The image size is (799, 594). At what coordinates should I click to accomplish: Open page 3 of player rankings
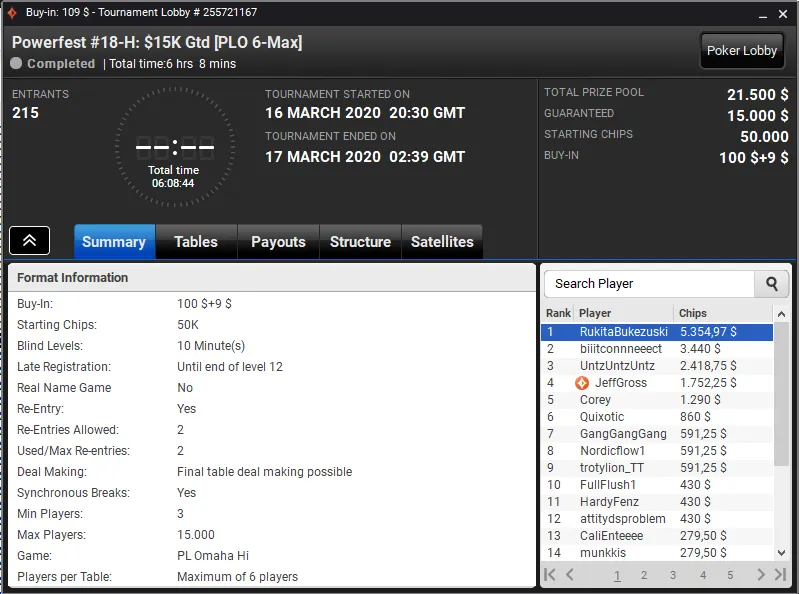(673, 576)
